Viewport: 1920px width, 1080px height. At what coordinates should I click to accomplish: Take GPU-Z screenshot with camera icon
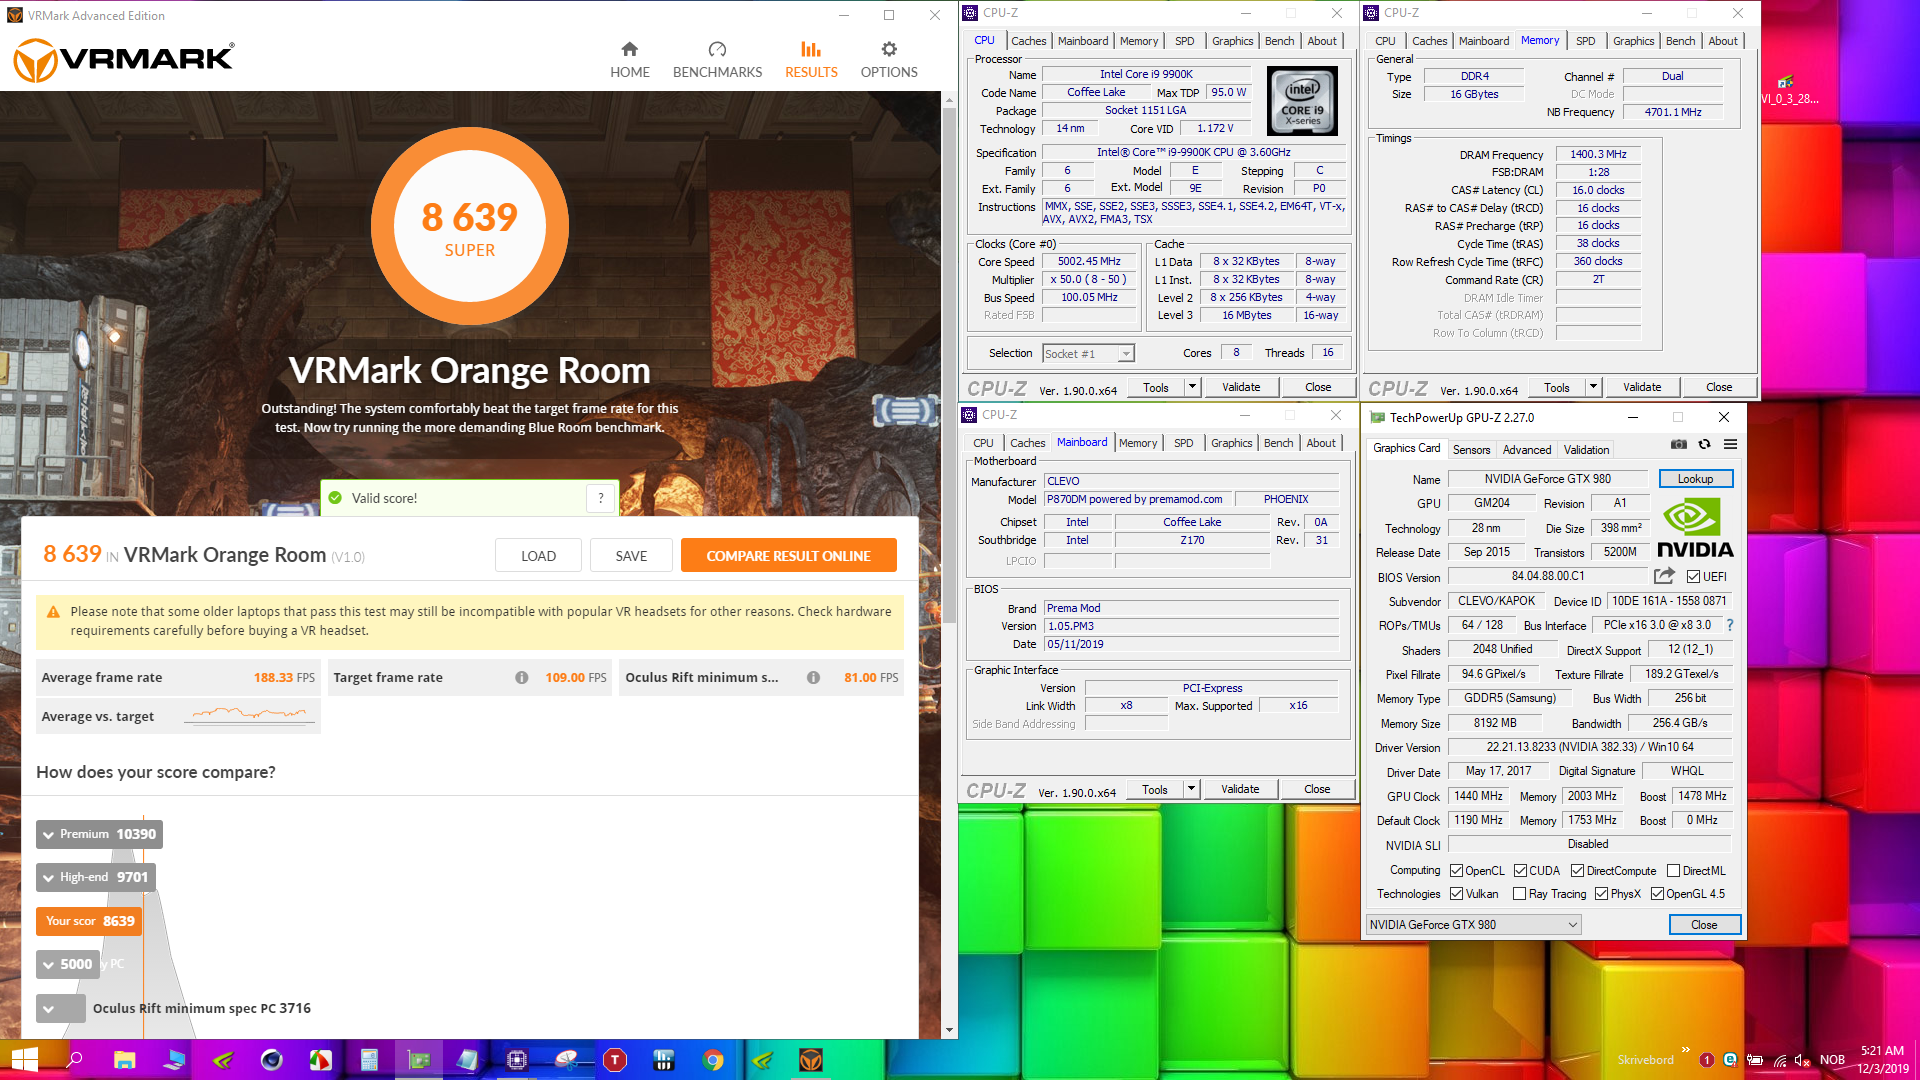tap(1679, 445)
